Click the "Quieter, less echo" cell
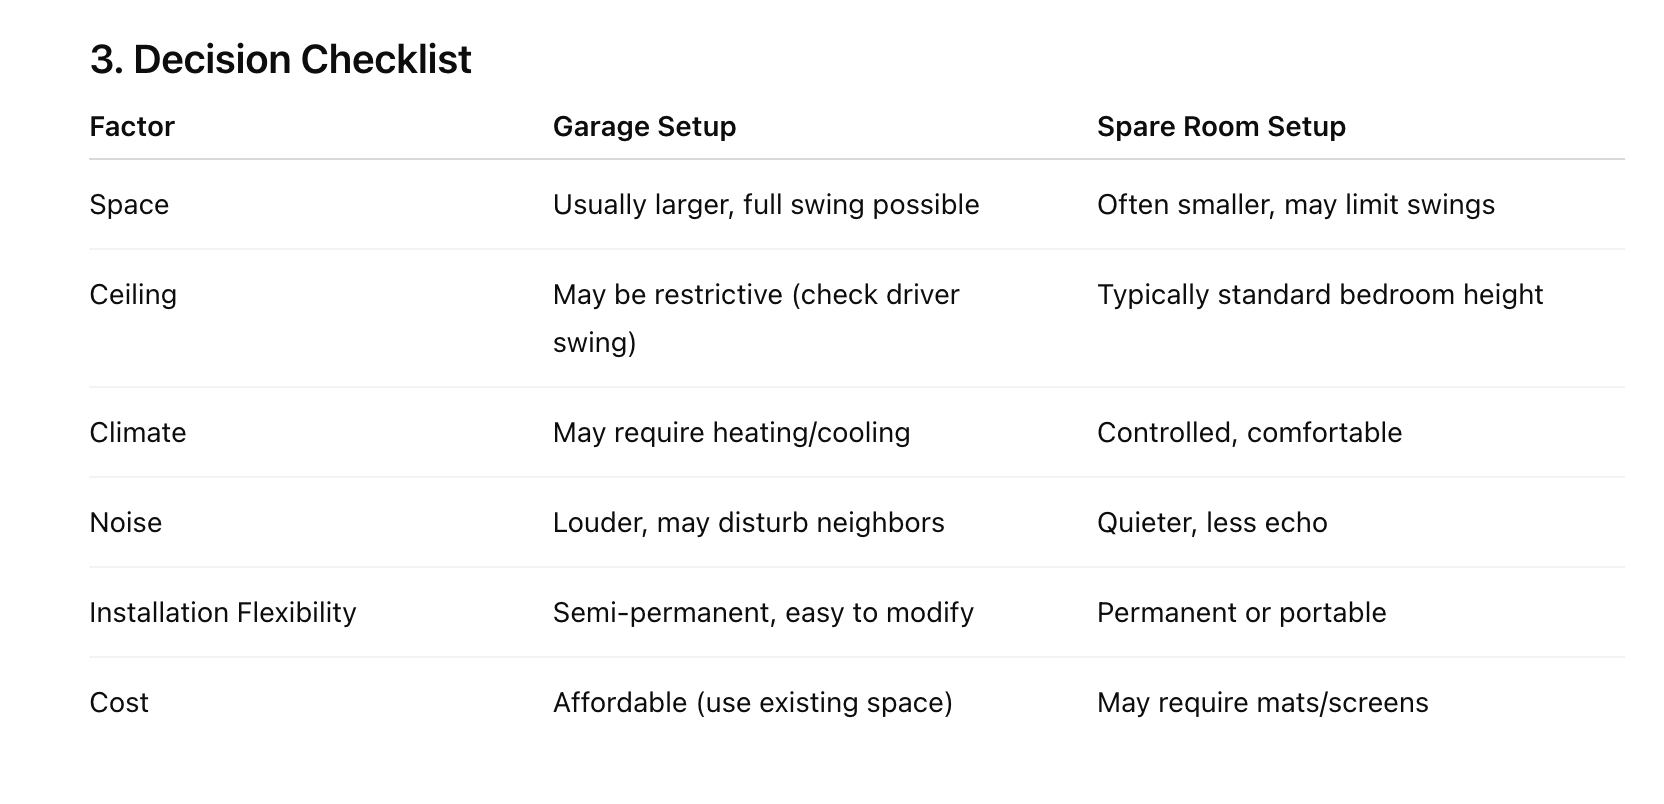Screen dimensions: 1664x804 tap(1212, 523)
